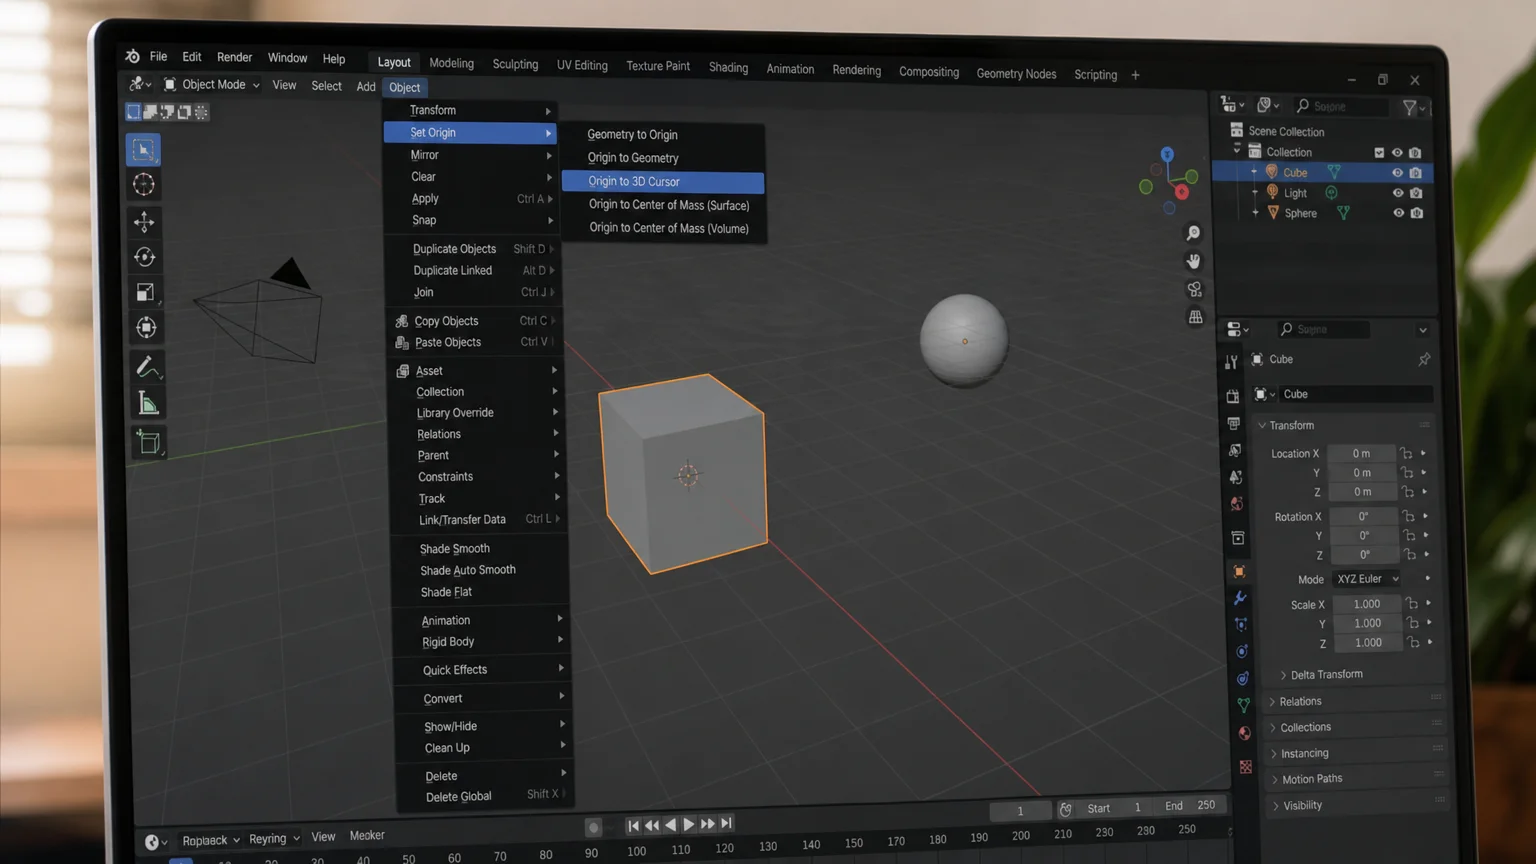The image size is (1536, 864).
Task: Play the animation forward
Action: point(689,825)
